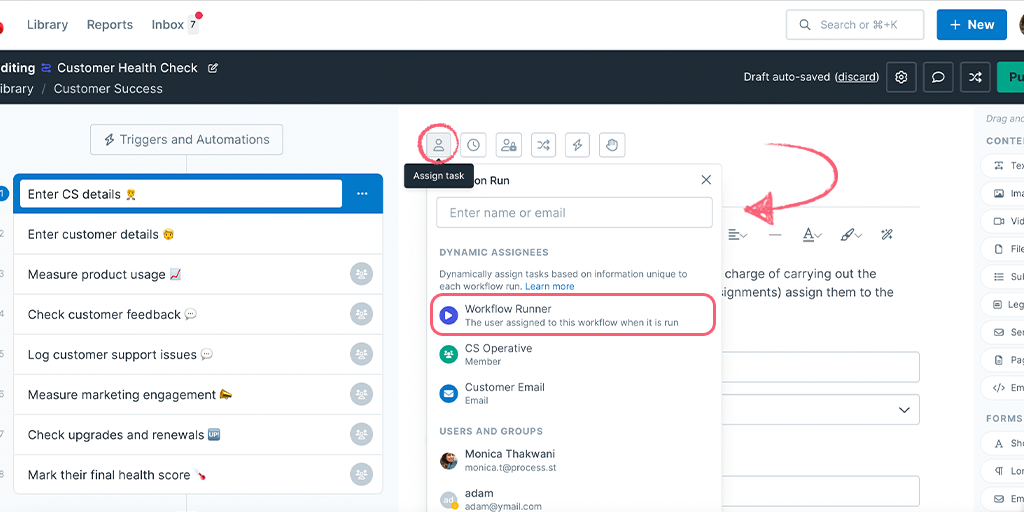Edit the workflow name pencil icon

[x=212, y=68]
